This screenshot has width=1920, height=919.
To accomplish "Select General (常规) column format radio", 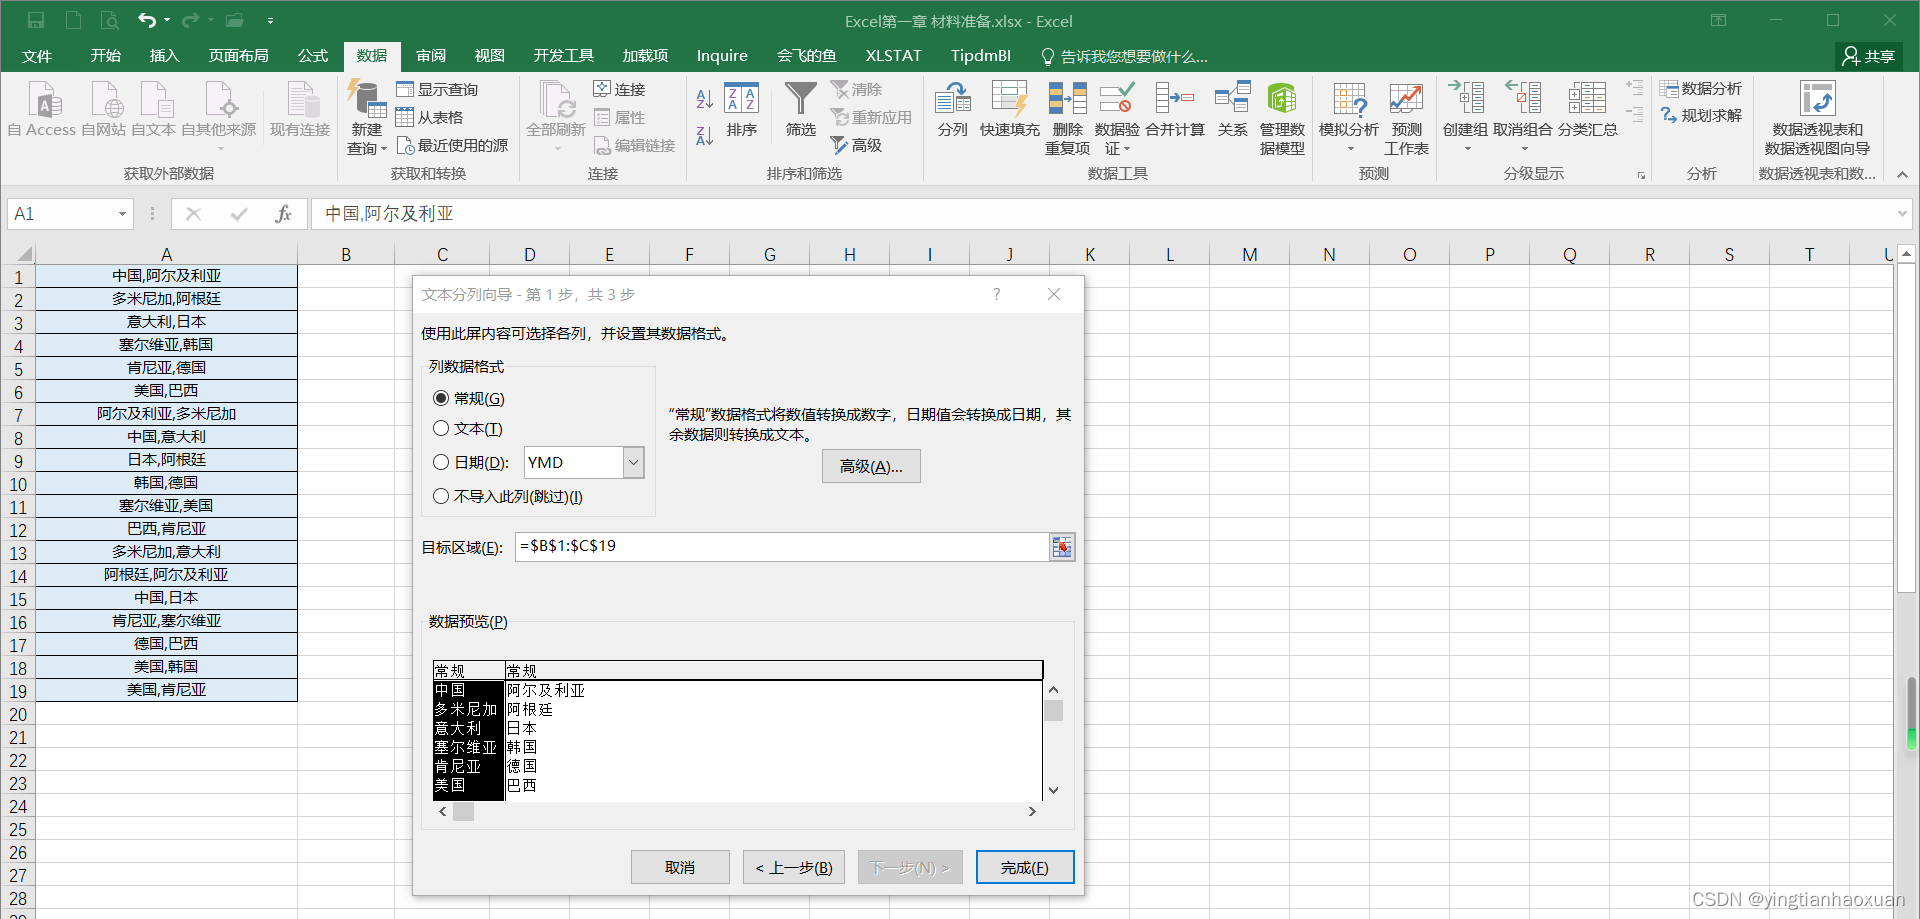I will [x=441, y=398].
